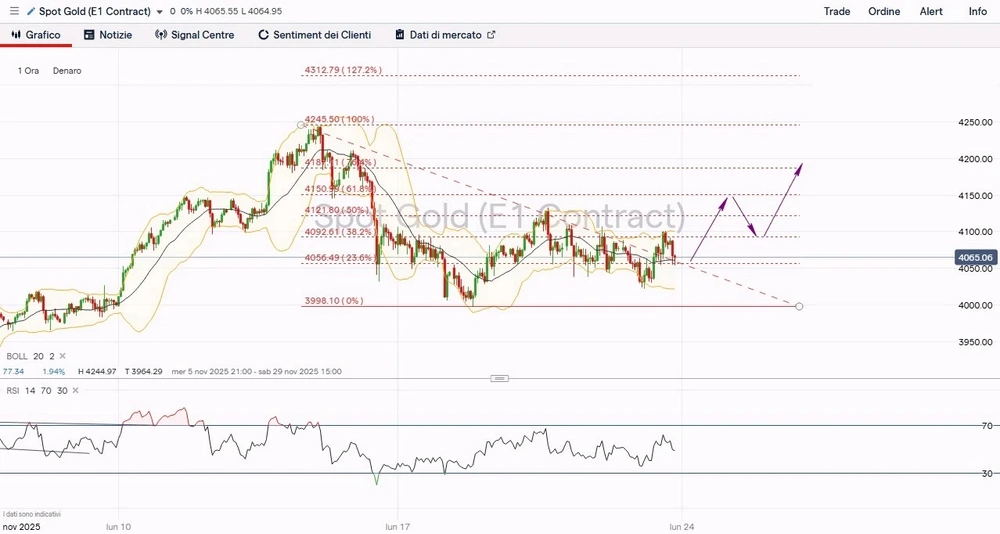The width and height of the screenshot is (1000, 534).
Task: Grab the pane resize handle above RSI
Action: tap(500, 378)
